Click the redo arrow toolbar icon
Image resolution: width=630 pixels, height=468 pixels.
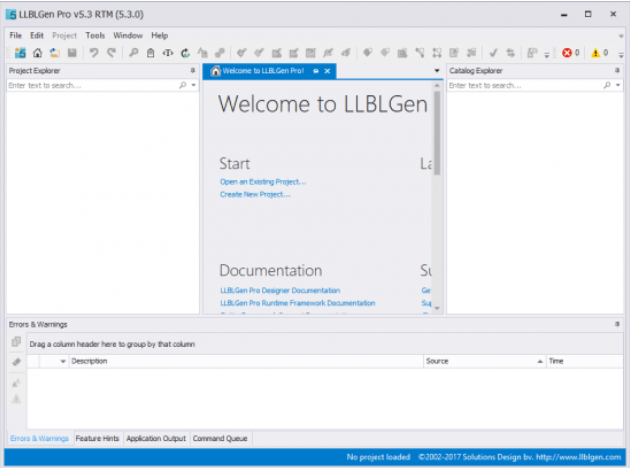coord(111,53)
